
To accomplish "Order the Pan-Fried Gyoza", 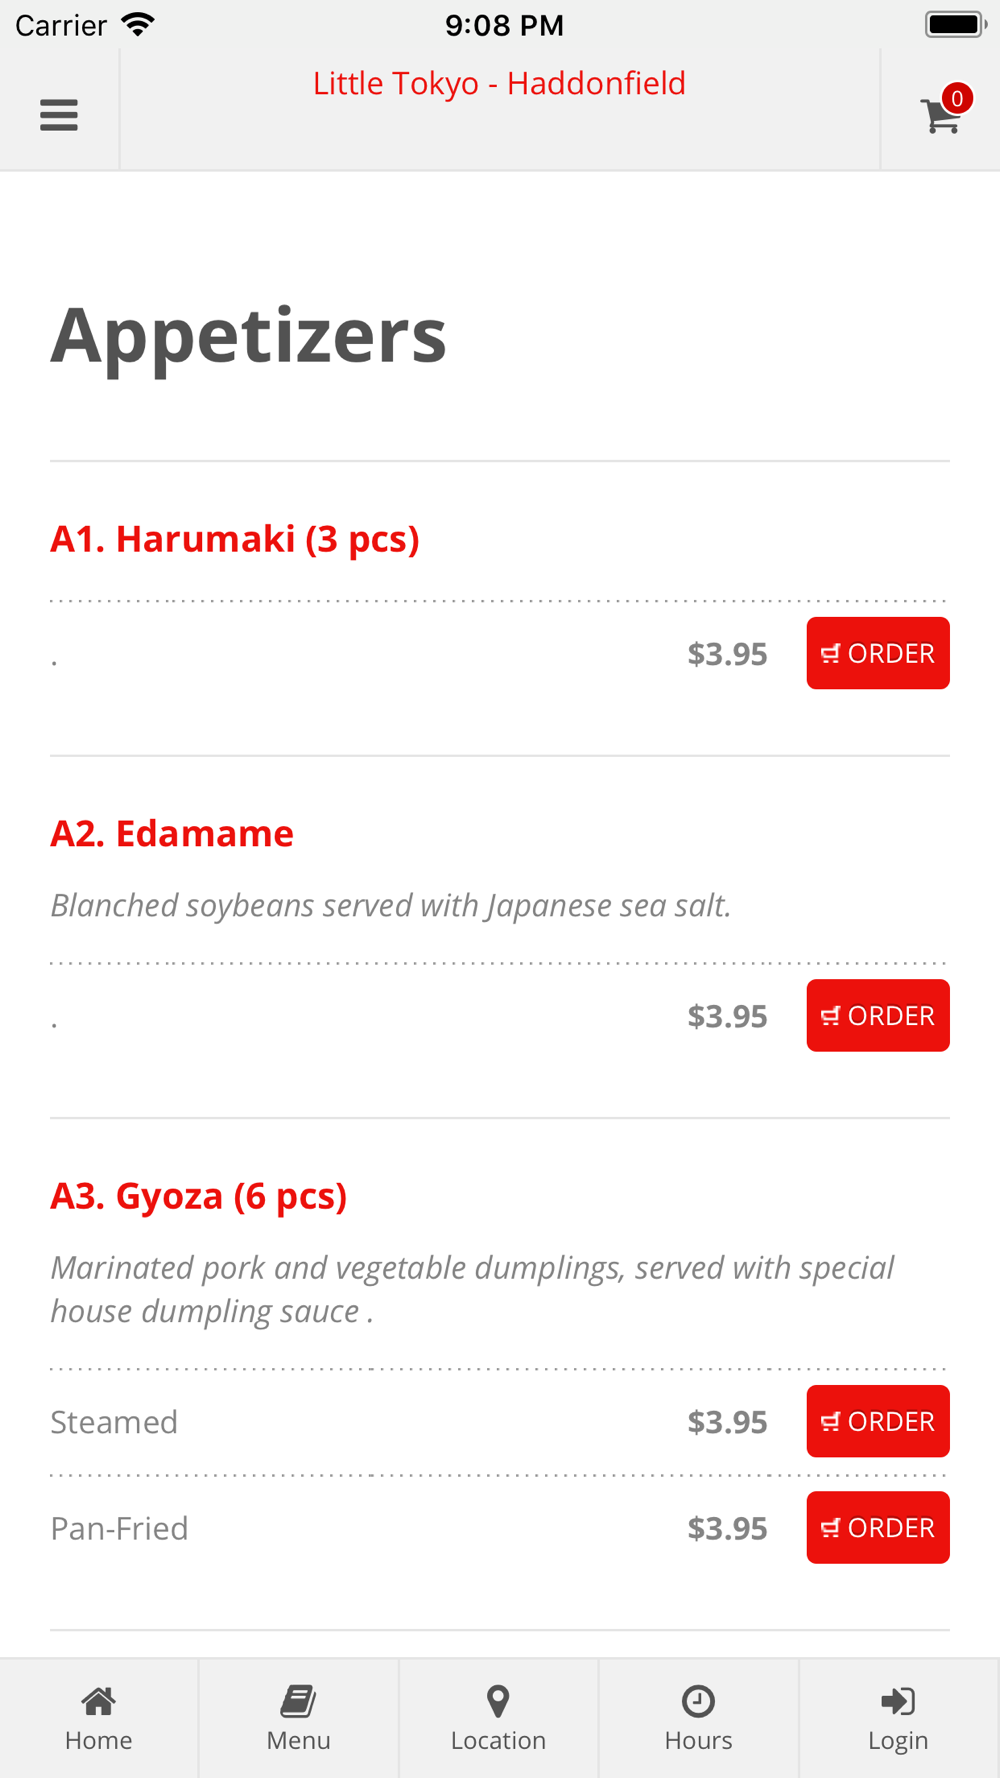I will point(877,1527).
